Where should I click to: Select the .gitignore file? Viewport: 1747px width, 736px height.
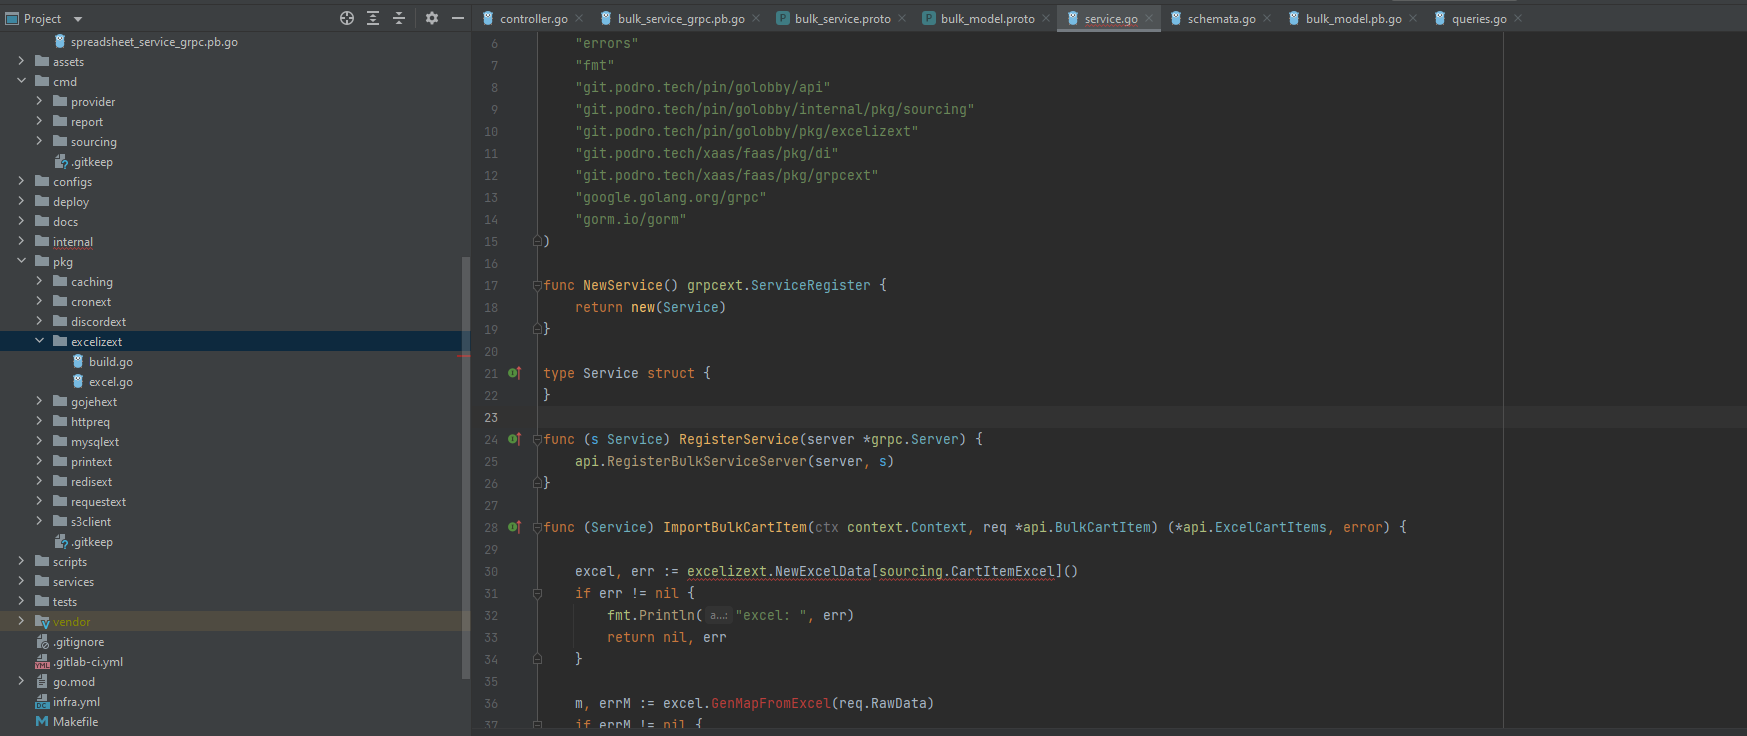click(78, 642)
